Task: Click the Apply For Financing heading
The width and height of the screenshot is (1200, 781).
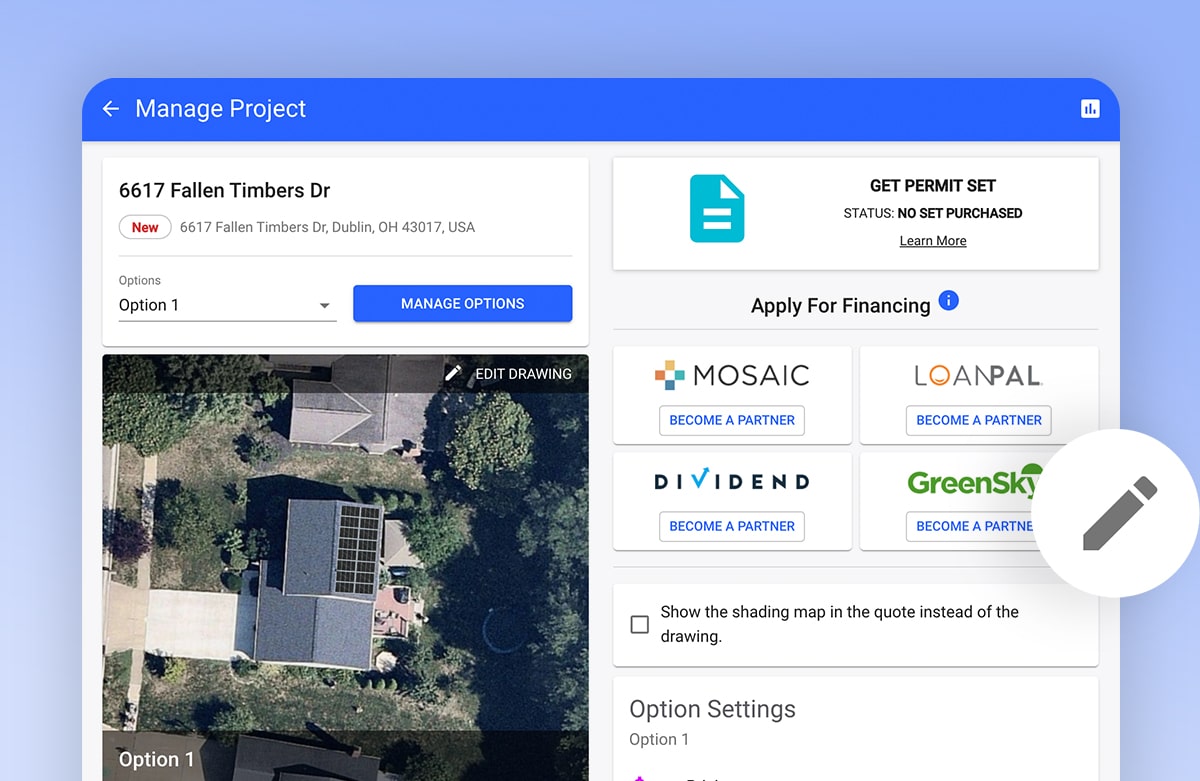Action: (841, 306)
